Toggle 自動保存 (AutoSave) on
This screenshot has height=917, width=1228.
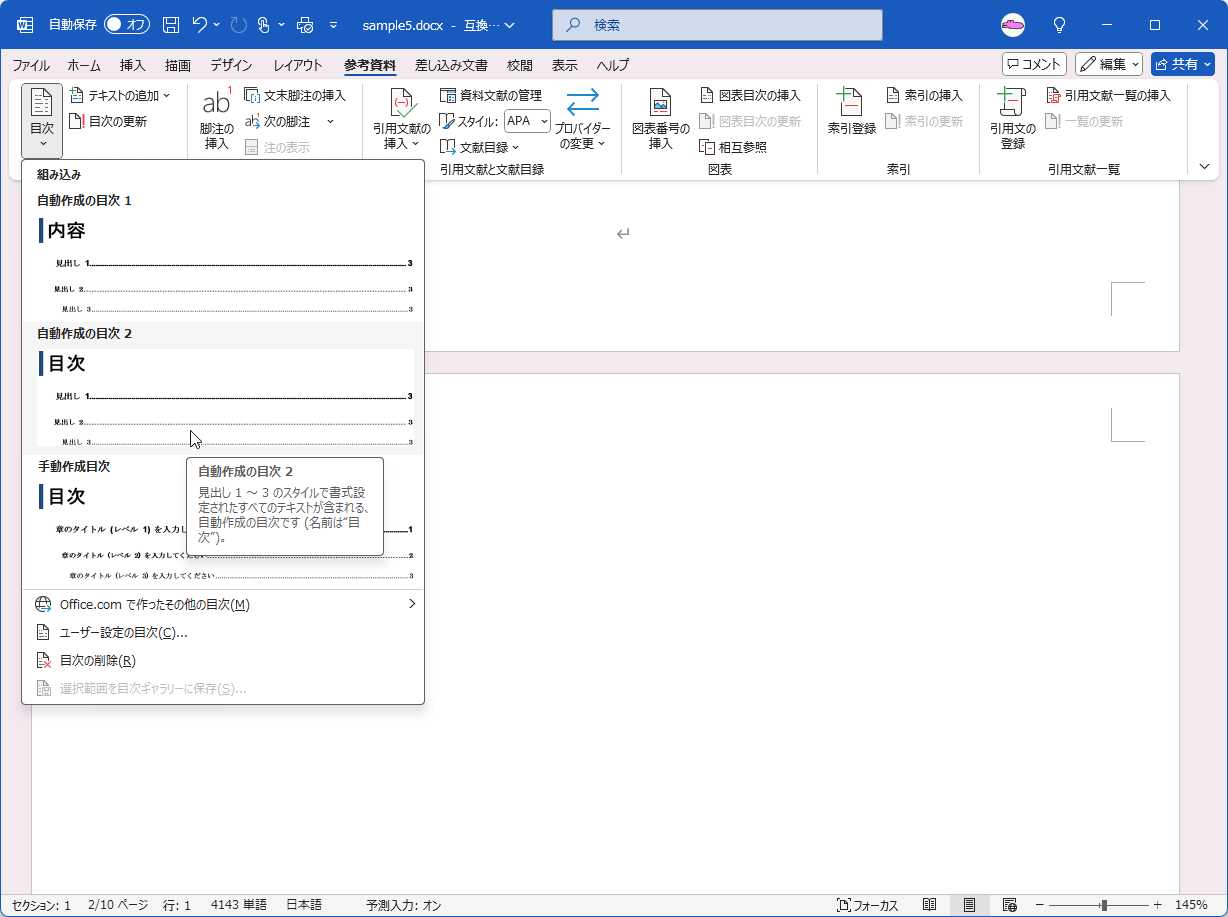[127, 24]
